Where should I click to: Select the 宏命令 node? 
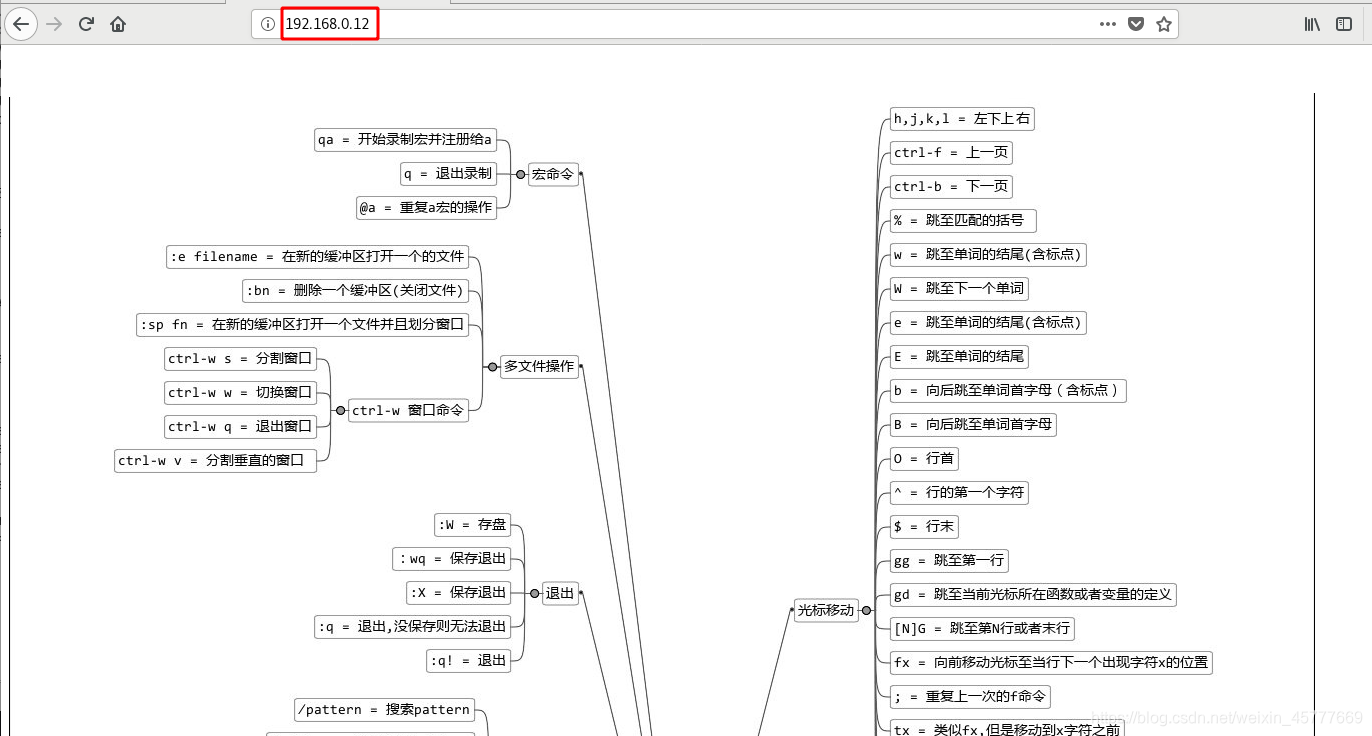click(553, 174)
